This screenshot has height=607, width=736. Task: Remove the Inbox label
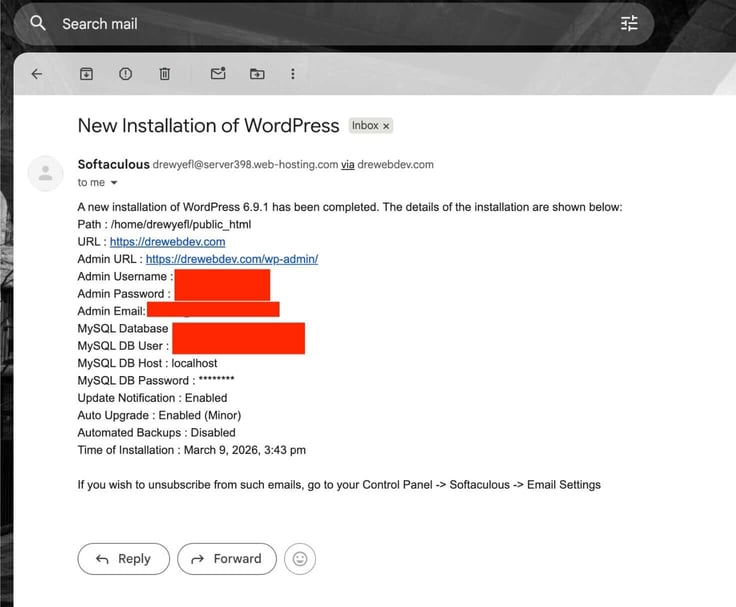[386, 126]
